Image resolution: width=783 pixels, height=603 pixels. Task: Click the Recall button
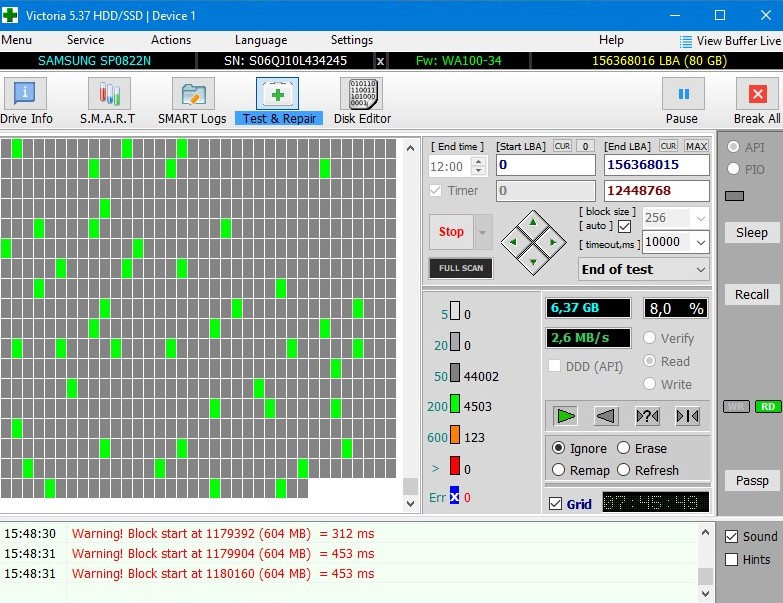click(751, 294)
